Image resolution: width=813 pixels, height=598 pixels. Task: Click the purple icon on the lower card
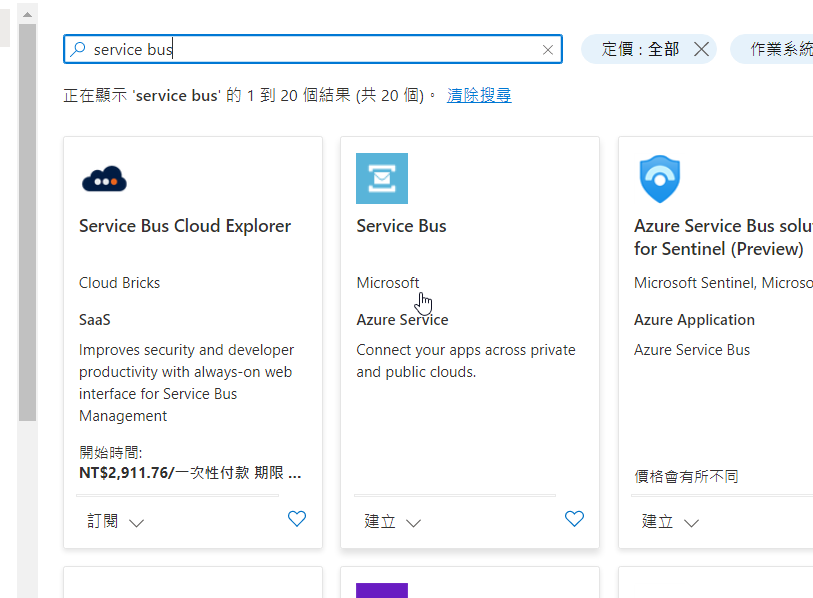(382, 590)
